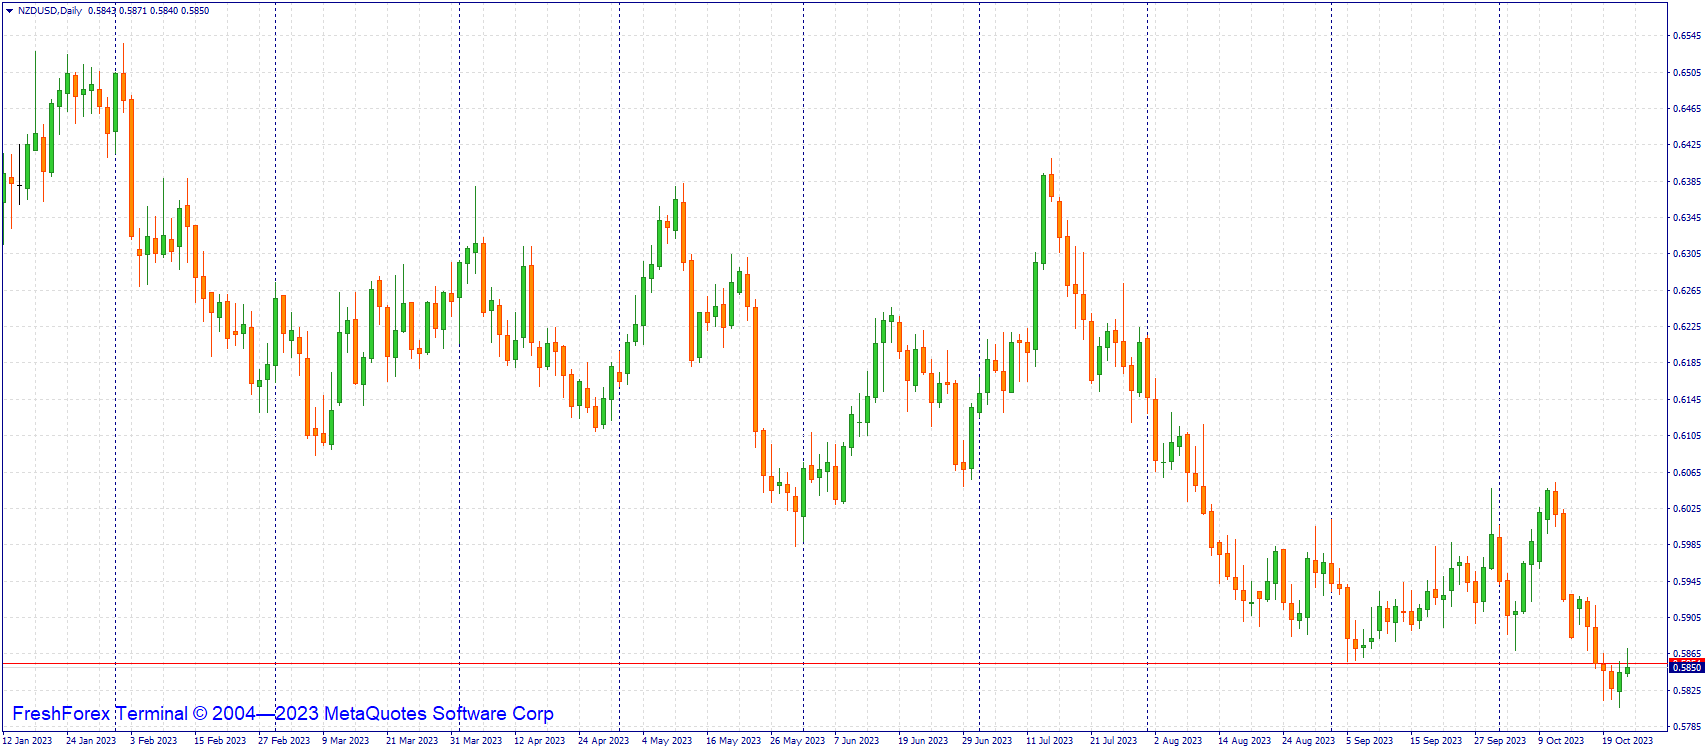Open the chart menu triangle beside NZDUSD
1708x752 pixels.
[x=9, y=11]
